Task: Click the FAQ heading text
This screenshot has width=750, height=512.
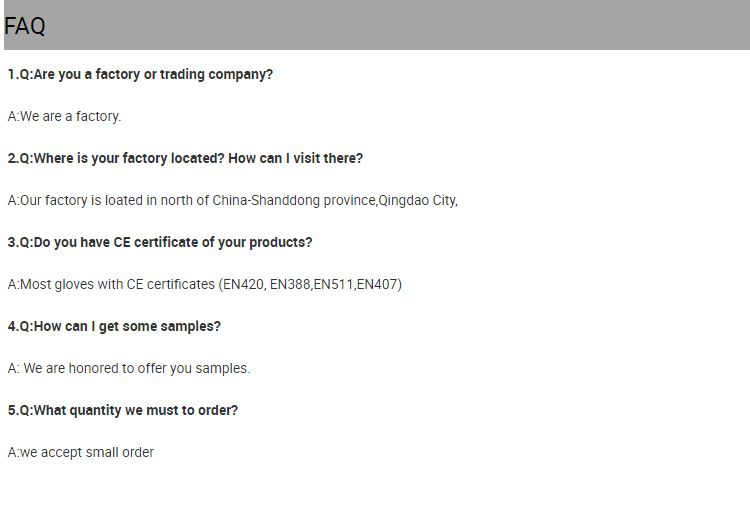Action: point(25,26)
